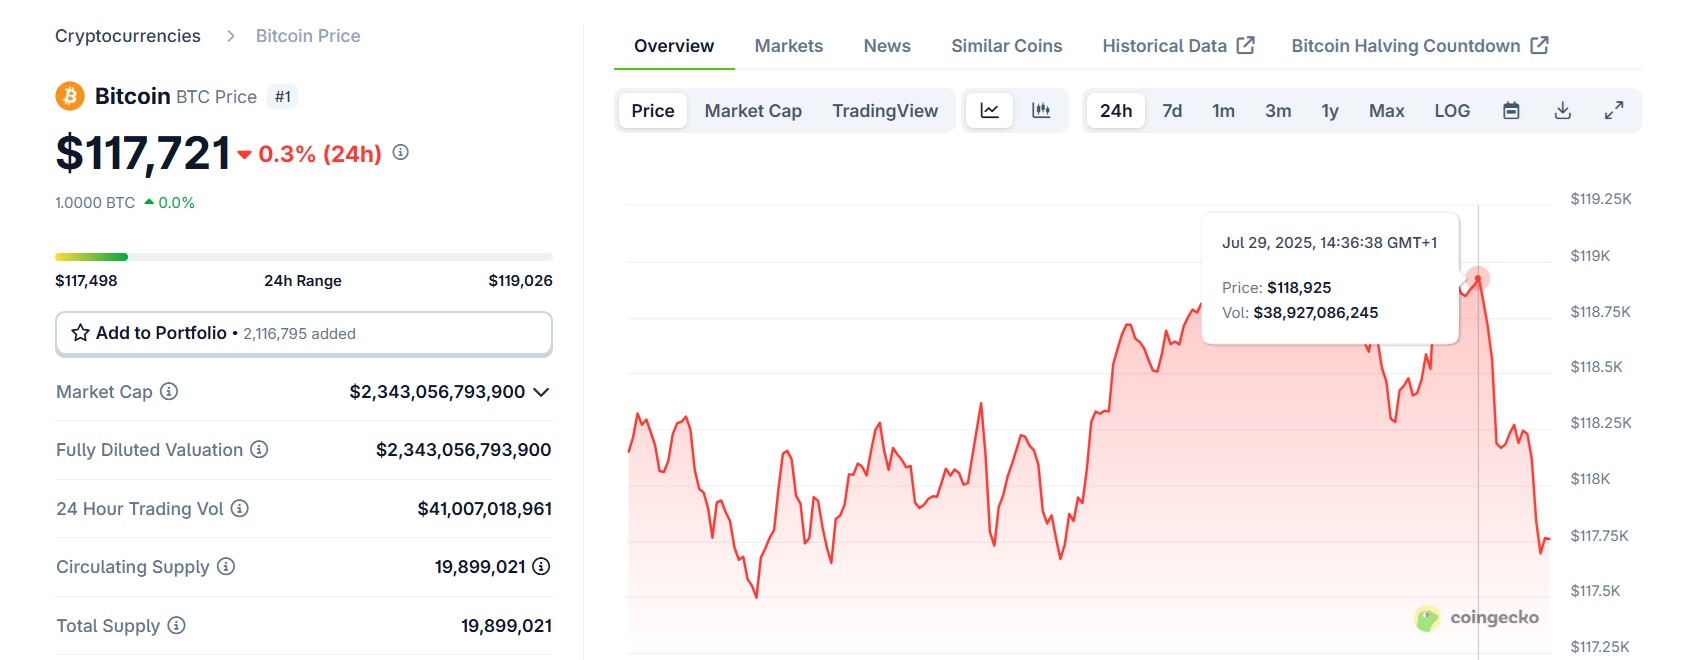Open the Similar Coins tab
1687x660 pixels.
[1006, 46]
